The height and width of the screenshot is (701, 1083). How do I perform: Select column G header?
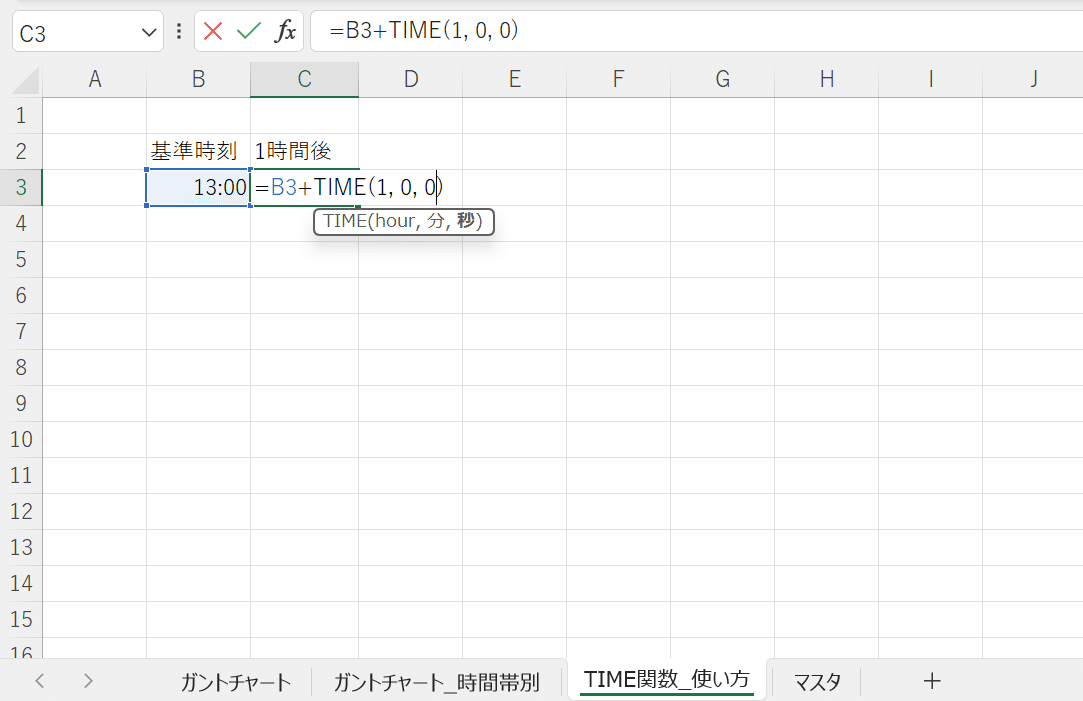[x=722, y=79]
